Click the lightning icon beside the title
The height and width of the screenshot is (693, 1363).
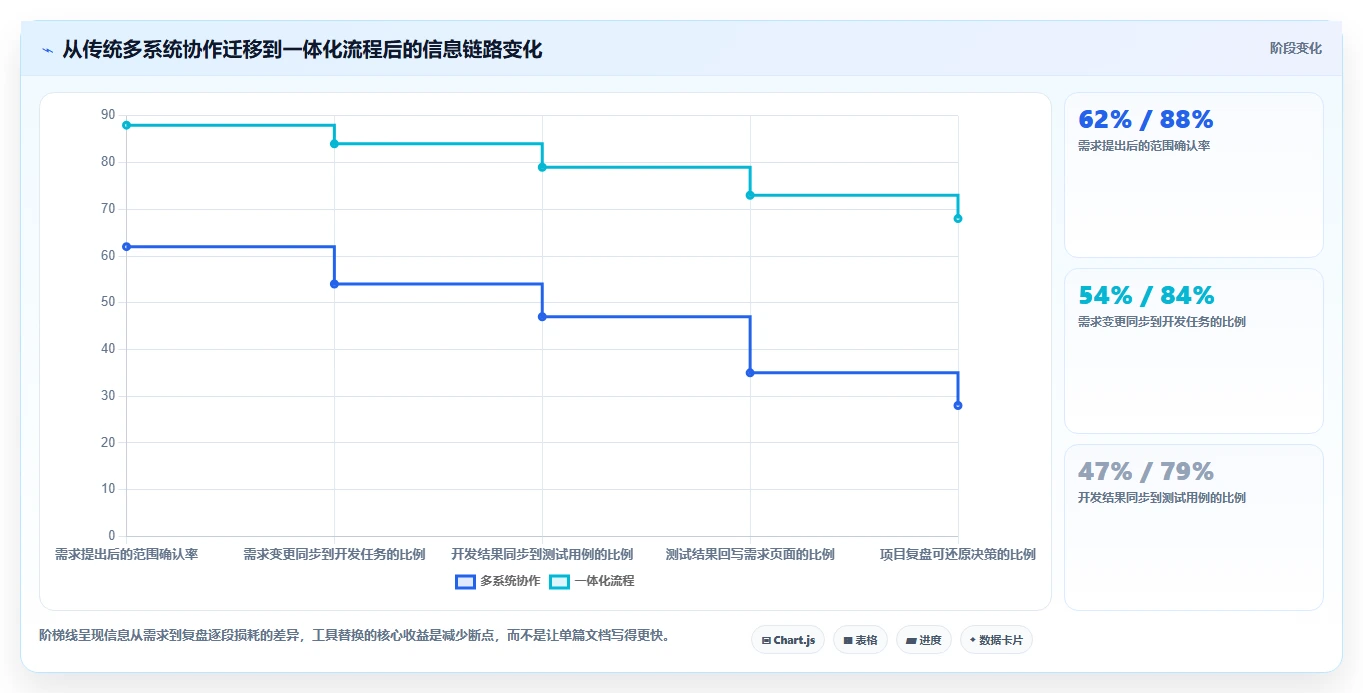pyautogui.click(x=48, y=50)
